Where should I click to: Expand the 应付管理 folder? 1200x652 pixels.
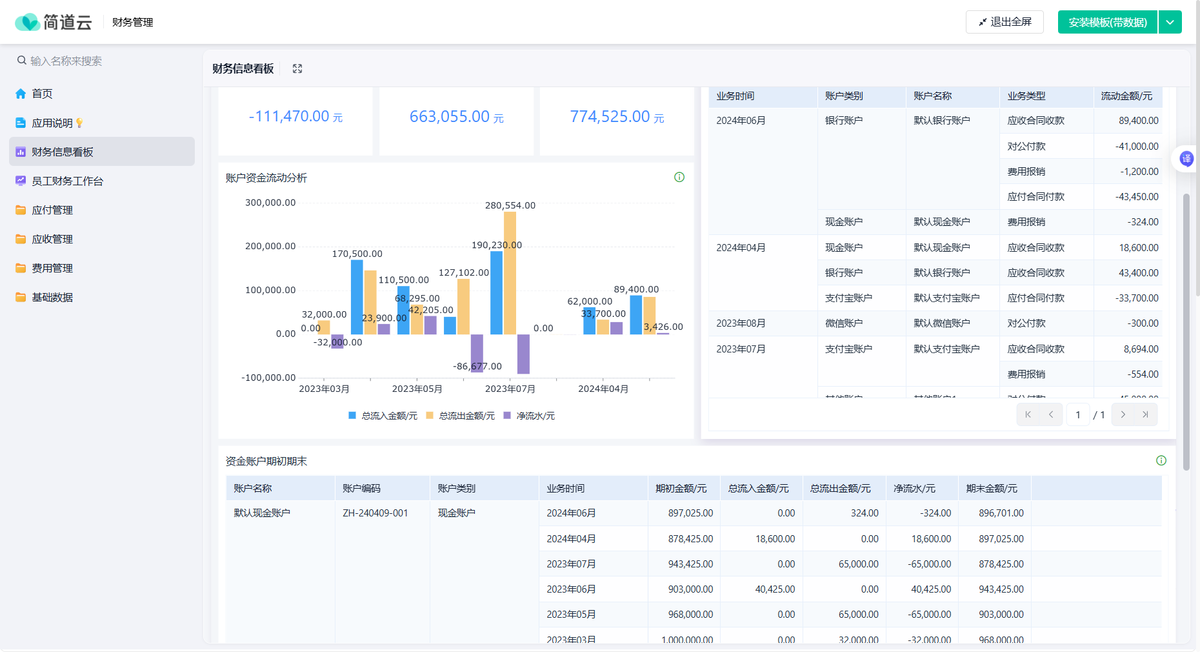point(52,210)
